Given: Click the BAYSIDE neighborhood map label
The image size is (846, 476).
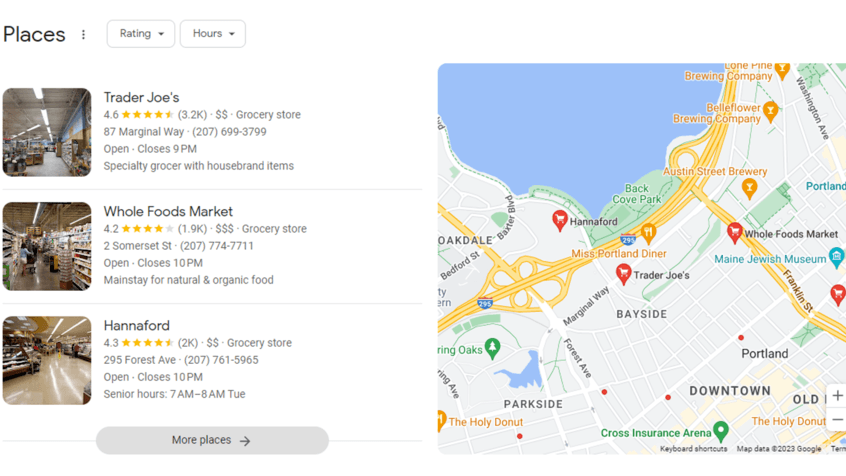Looking at the screenshot, I should [642, 314].
